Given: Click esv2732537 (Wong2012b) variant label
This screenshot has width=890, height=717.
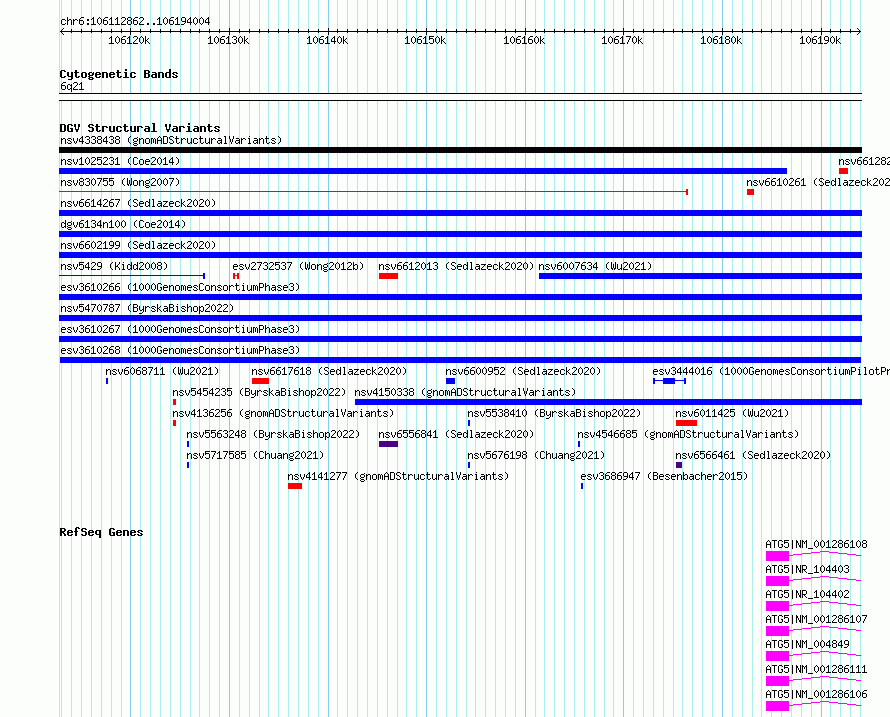Looking at the screenshot, I should [298, 266].
